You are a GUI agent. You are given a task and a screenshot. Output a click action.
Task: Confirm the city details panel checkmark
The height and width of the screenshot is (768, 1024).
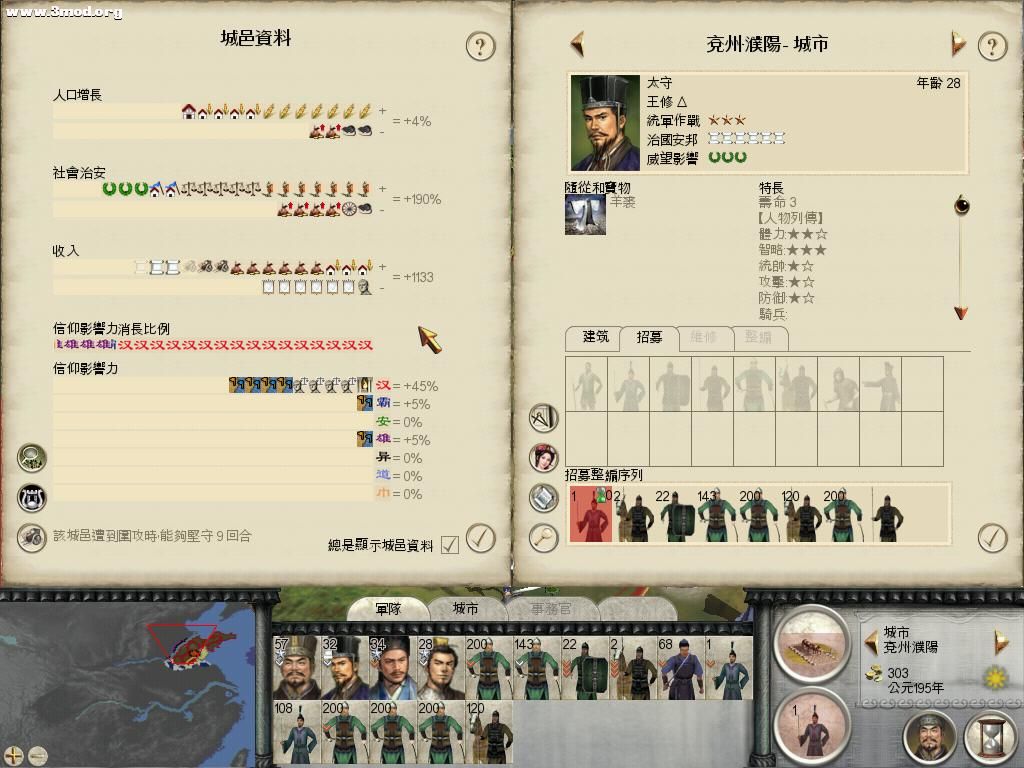(481, 538)
